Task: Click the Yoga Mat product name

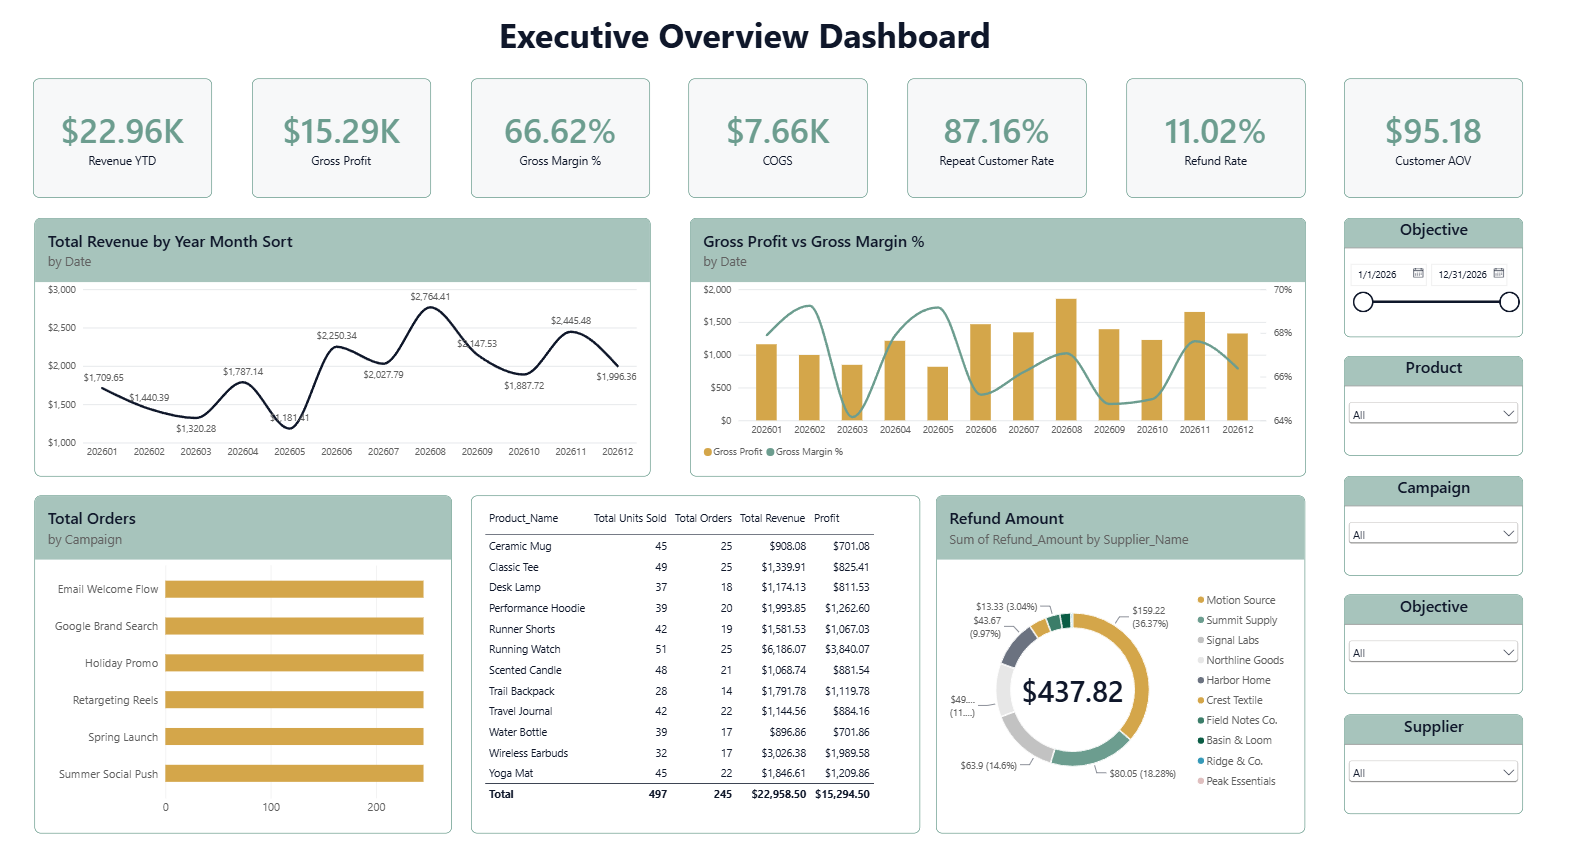Action: [x=511, y=773]
